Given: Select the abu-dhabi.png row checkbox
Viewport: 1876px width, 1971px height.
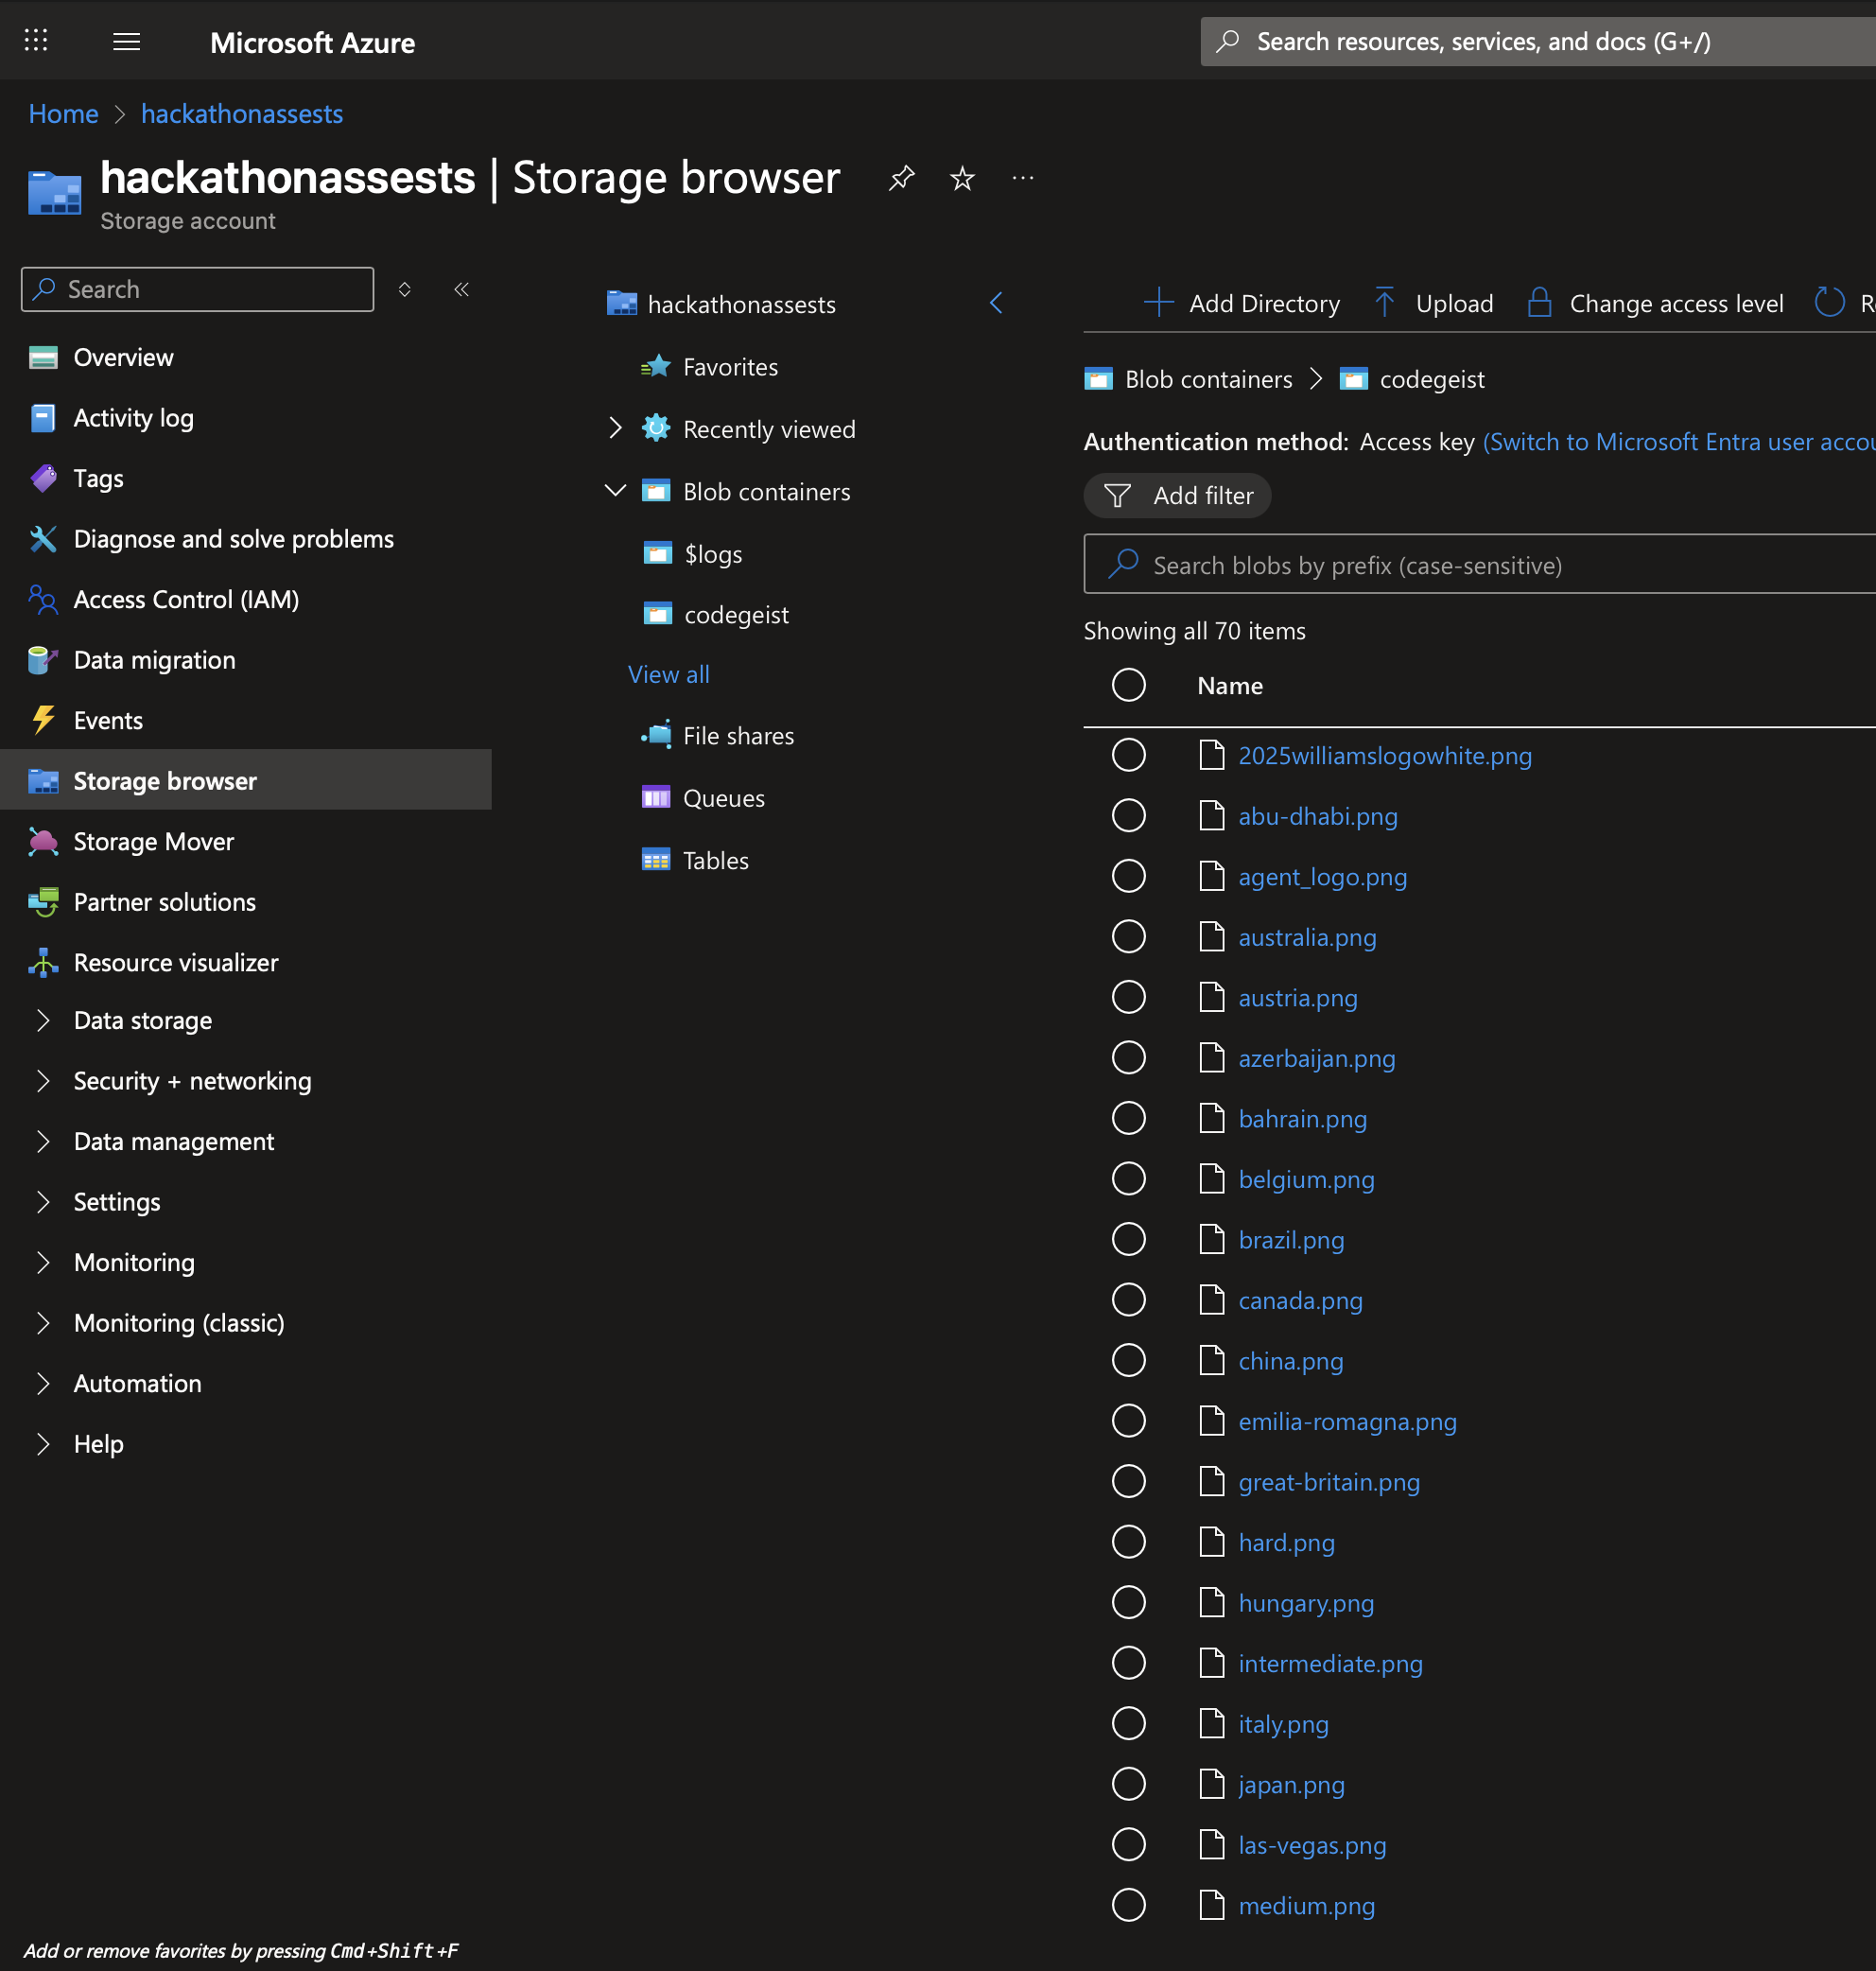Looking at the screenshot, I should coord(1128,816).
